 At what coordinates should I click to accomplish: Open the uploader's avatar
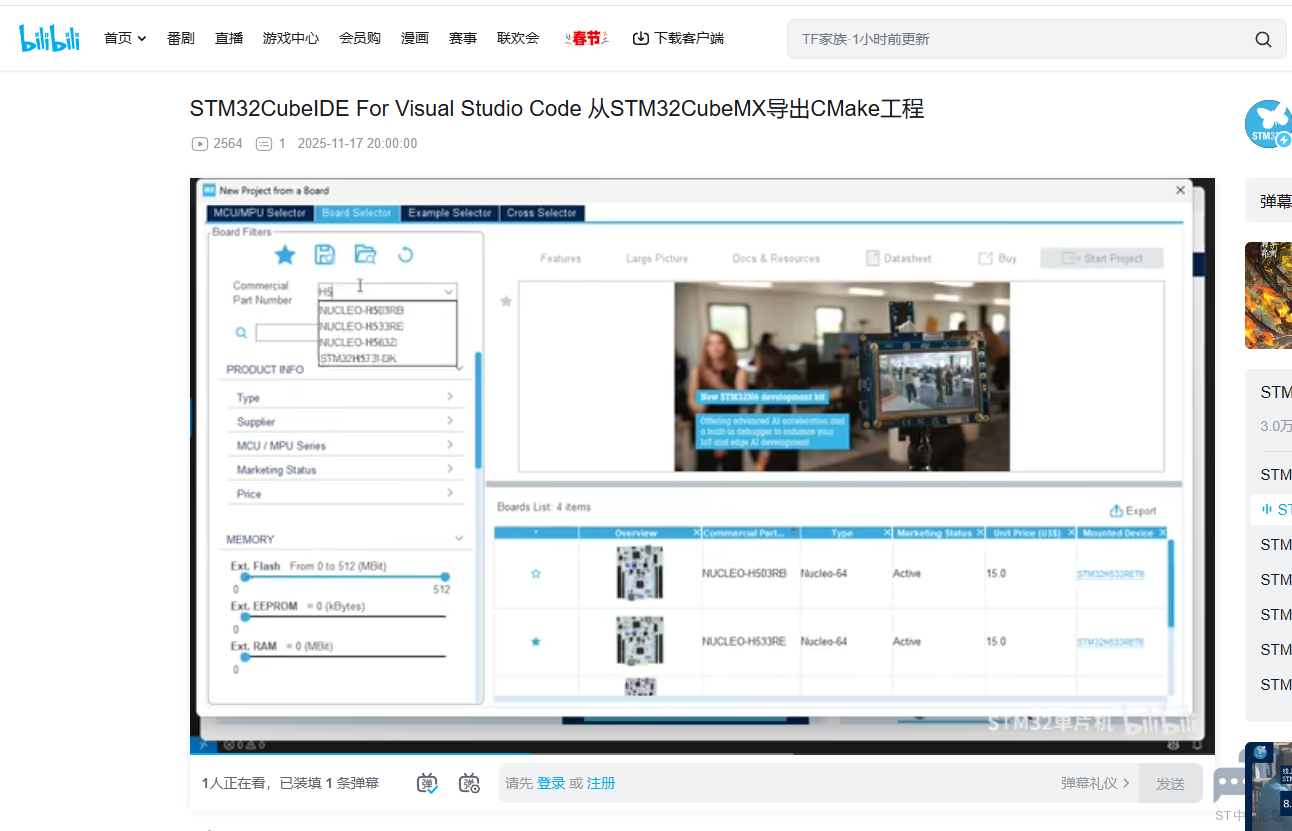tap(1268, 124)
